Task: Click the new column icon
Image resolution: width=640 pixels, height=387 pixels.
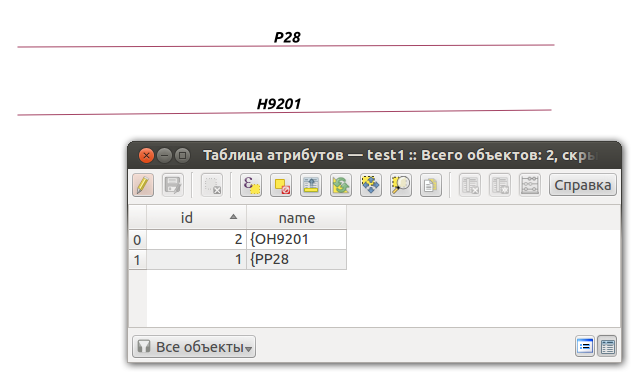Action: (500, 185)
